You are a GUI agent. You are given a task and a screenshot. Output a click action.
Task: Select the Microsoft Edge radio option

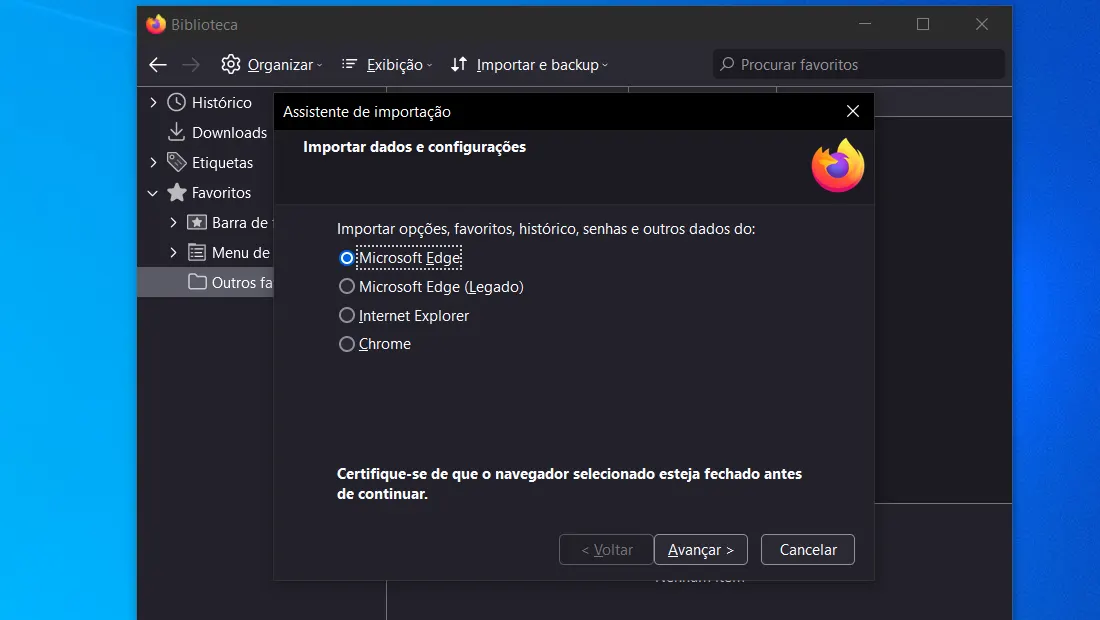pyautogui.click(x=347, y=258)
